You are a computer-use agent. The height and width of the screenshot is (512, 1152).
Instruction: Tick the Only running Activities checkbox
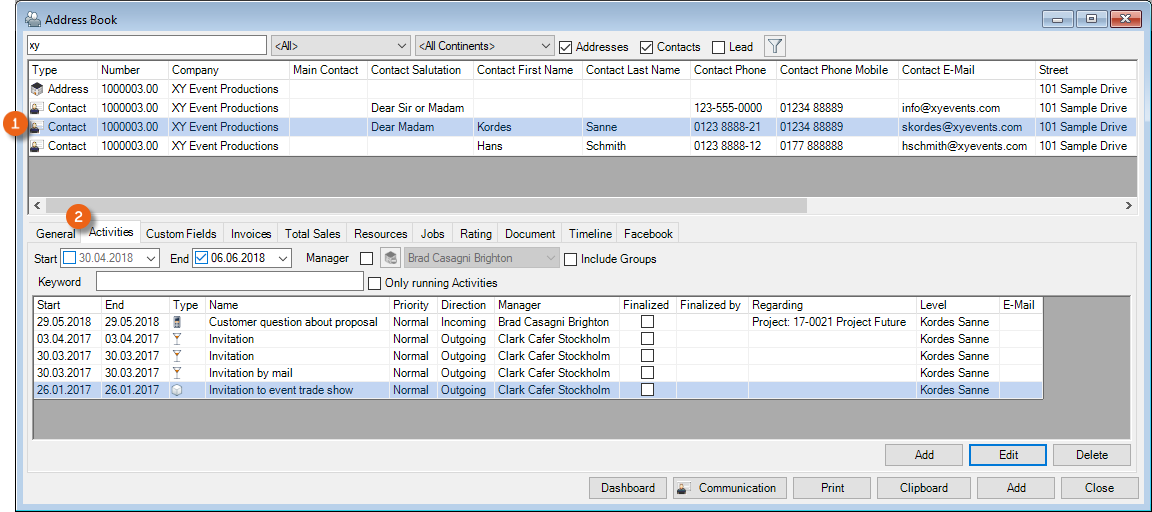click(x=376, y=283)
